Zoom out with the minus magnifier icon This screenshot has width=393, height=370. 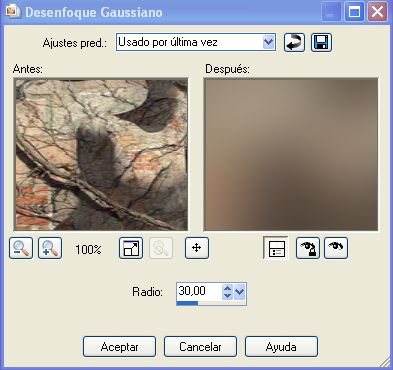21,248
